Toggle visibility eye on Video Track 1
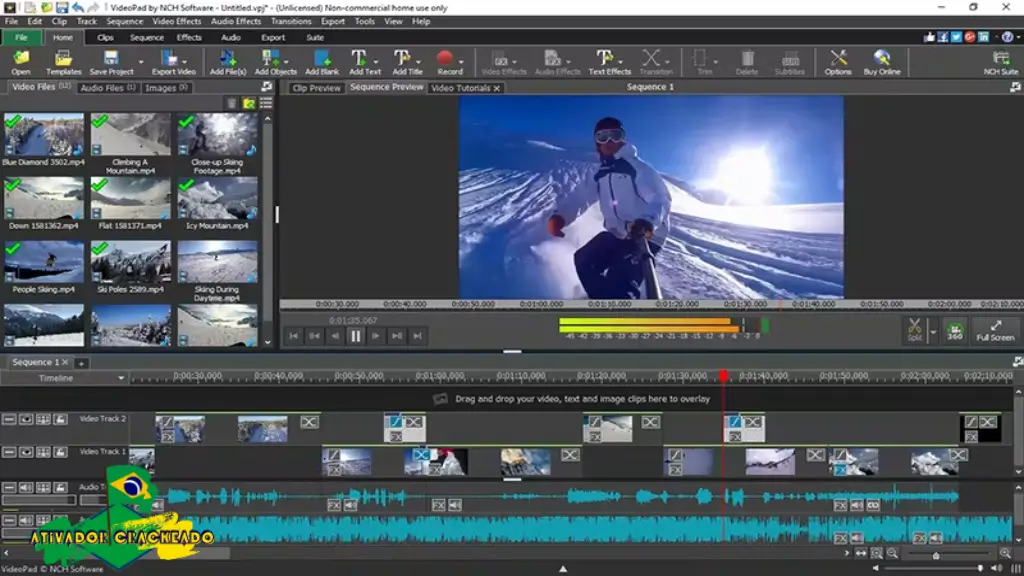This screenshot has height=576, width=1024. [26, 452]
